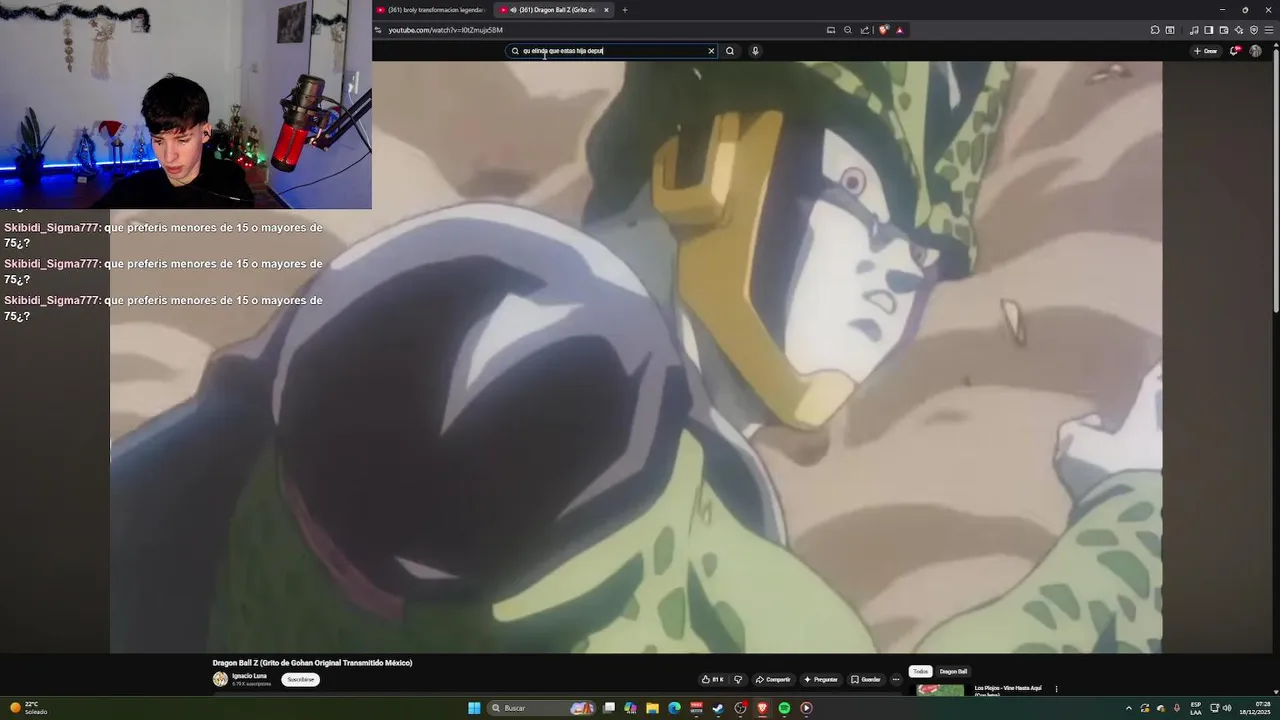Open options for Los Piojos suggested video
The height and width of the screenshot is (720, 1280).
(x=1056, y=688)
